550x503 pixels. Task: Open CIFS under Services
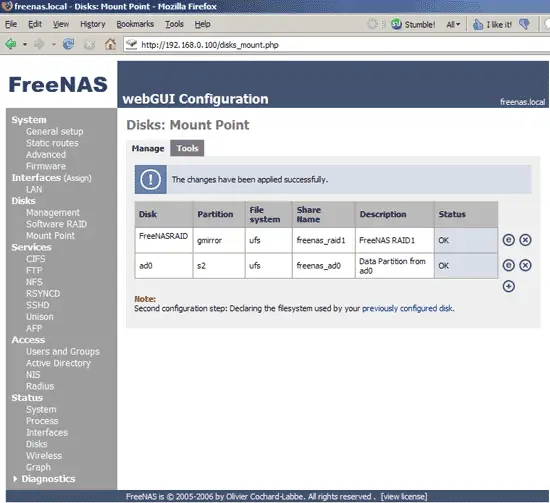35,259
